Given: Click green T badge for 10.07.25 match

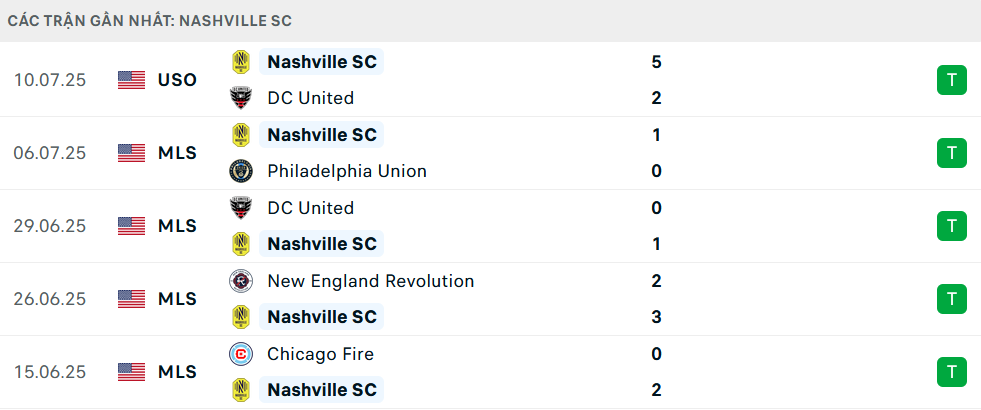Looking at the screenshot, I should coord(952,80).
